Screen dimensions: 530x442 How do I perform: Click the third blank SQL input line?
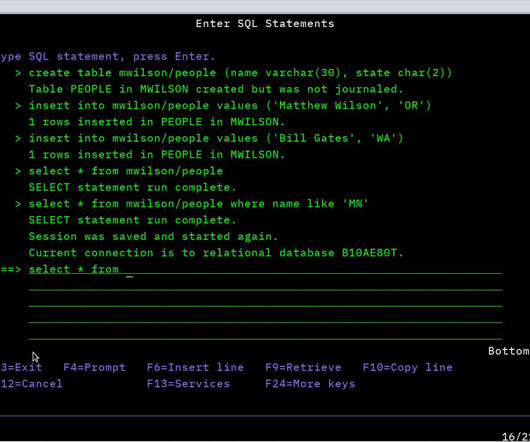pos(265,301)
